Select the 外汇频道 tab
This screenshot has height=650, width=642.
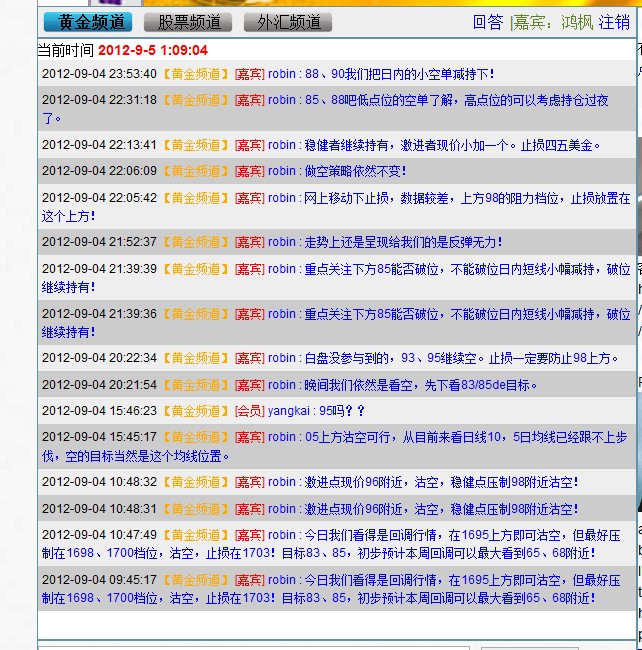[287, 22]
